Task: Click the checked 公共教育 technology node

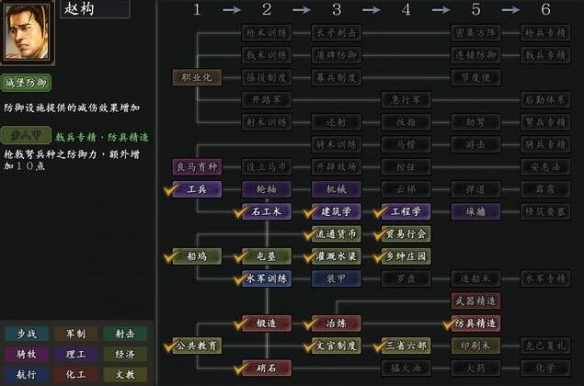Action: [x=197, y=346]
